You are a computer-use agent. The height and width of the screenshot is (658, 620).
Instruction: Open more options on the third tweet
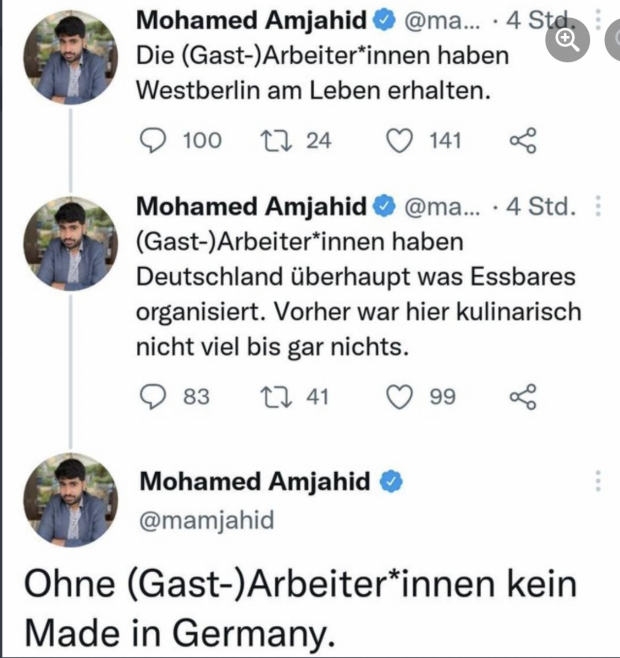[598, 479]
